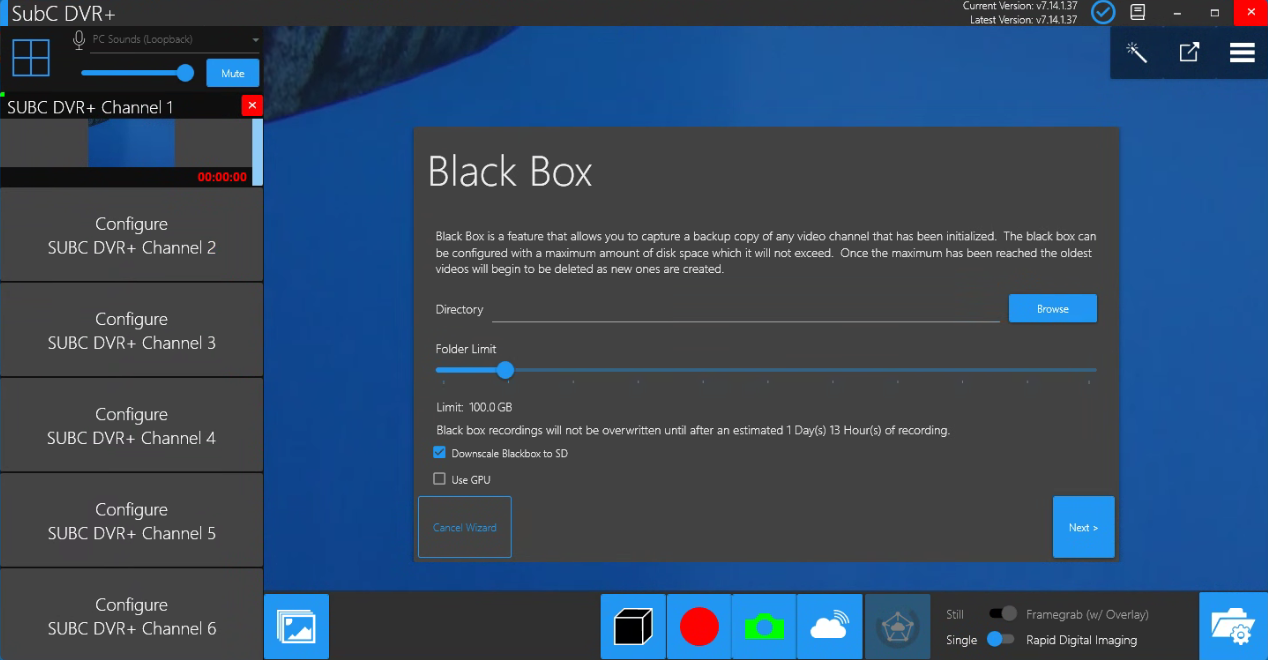
Task: Minimize the SubC DVR+ window
Action: tap(1178, 12)
